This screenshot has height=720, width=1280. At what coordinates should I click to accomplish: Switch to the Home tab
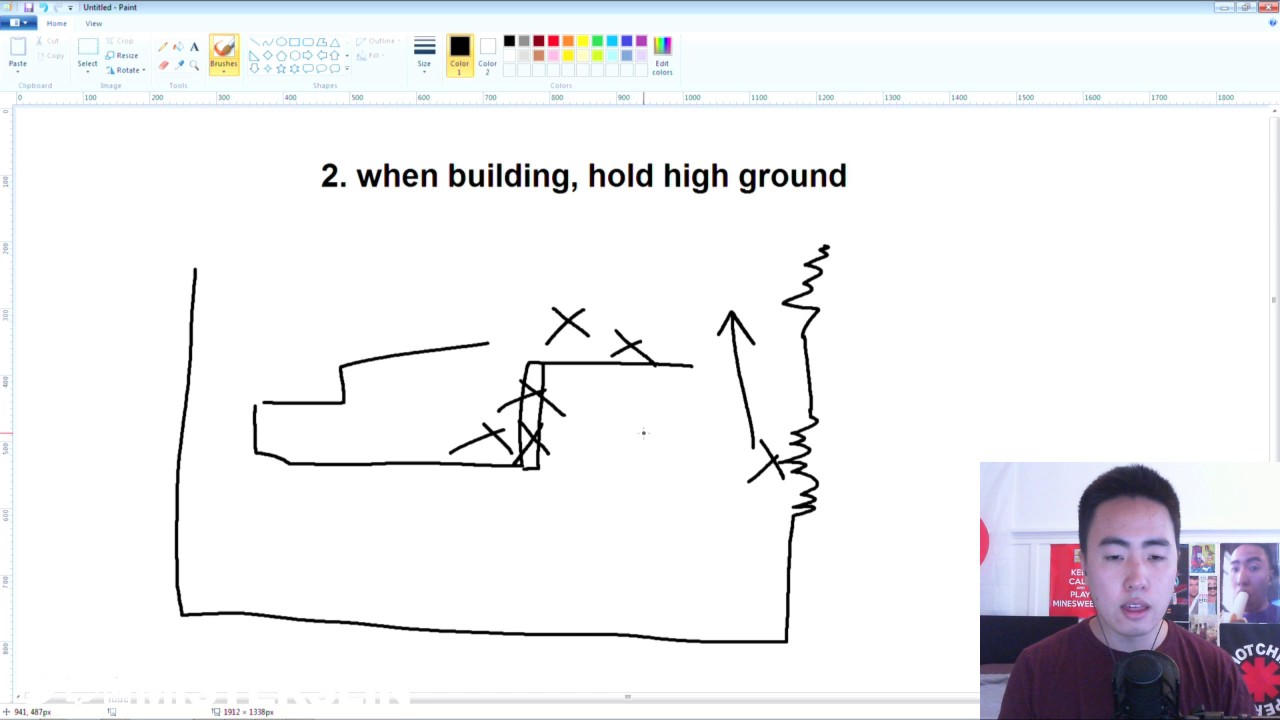click(x=57, y=23)
